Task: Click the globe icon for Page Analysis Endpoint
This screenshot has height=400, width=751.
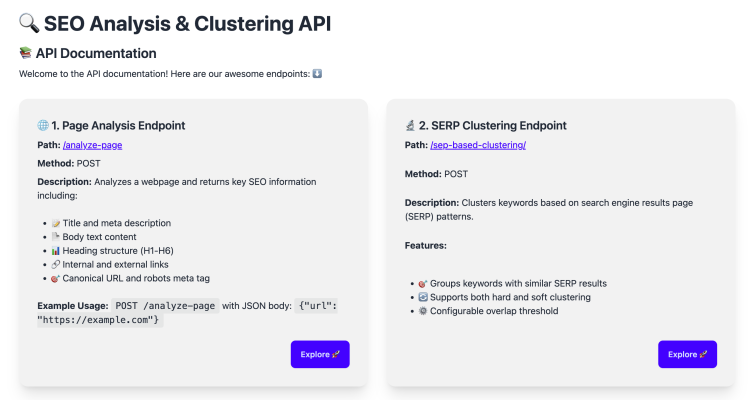Action: [x=43, y=126]
